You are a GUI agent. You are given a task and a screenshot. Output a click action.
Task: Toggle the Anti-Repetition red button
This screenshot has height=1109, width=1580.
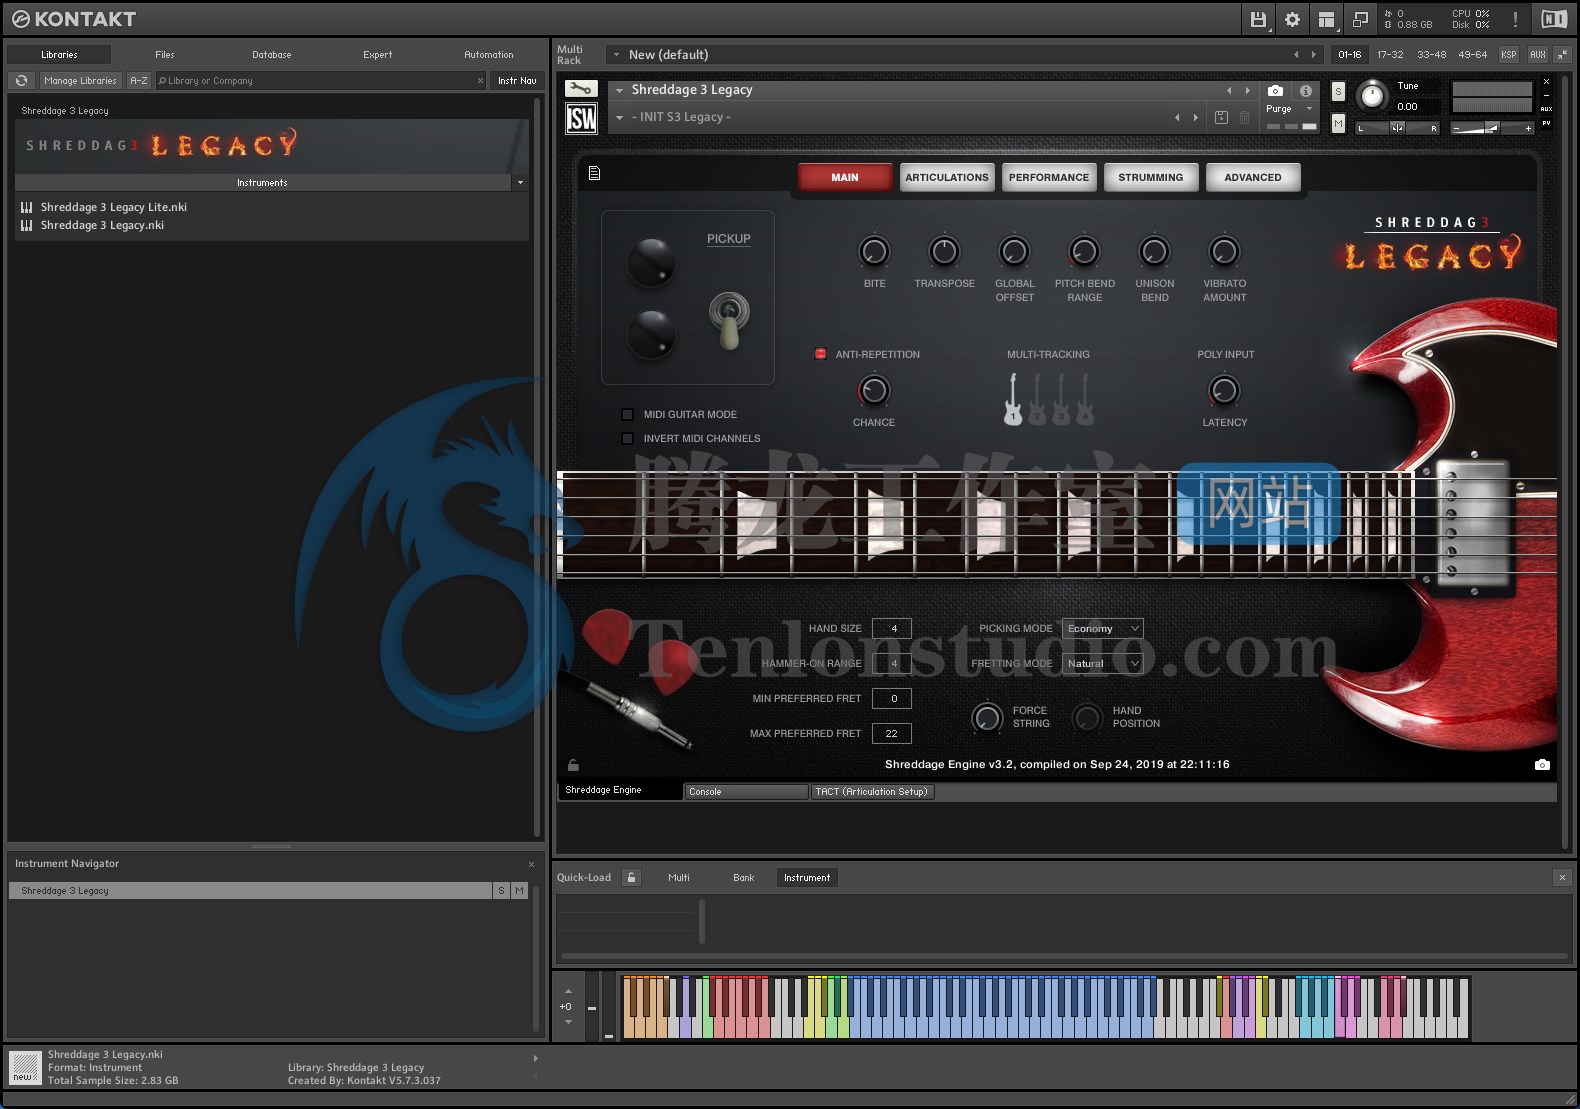(x=820, y=354)
